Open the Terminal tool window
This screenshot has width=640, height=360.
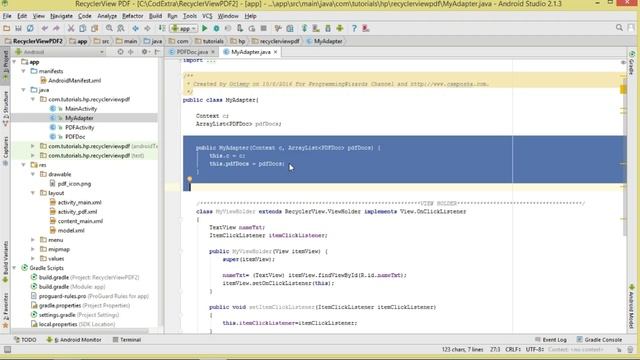[x=127, y=340]
